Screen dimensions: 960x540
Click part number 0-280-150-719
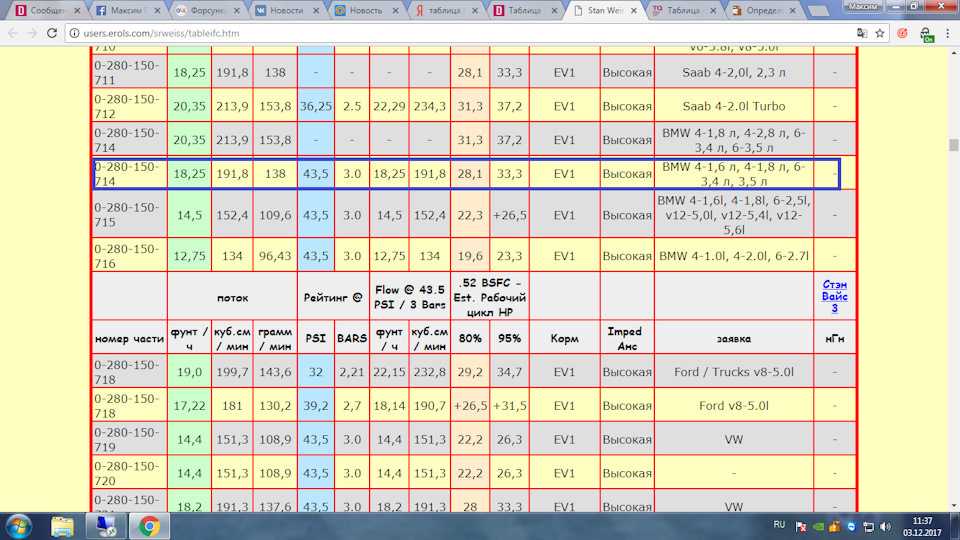[x=127, y=439]
